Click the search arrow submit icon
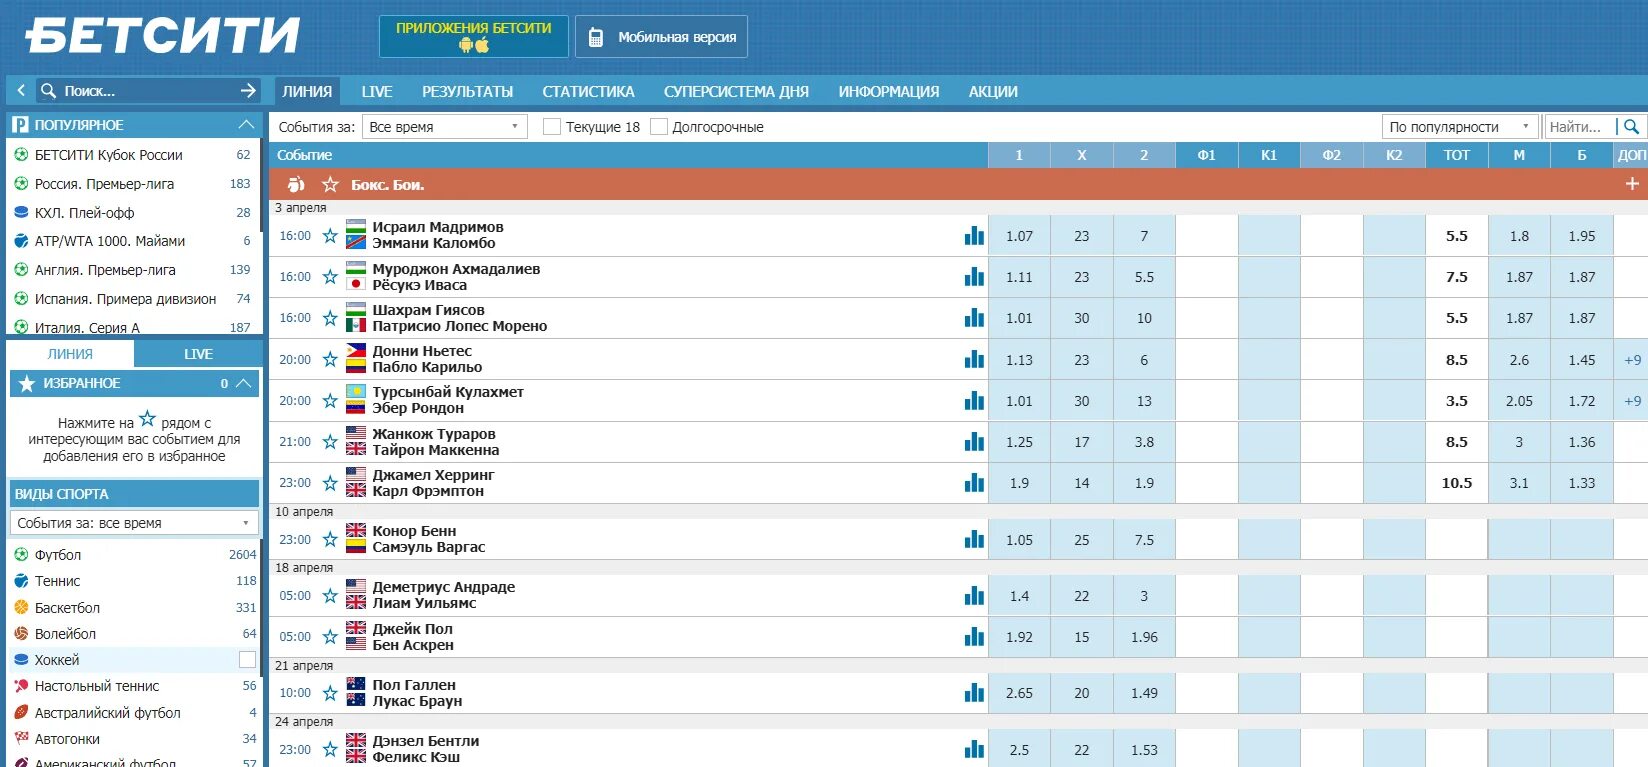The image size is (1648, 767). click(248, 91)
